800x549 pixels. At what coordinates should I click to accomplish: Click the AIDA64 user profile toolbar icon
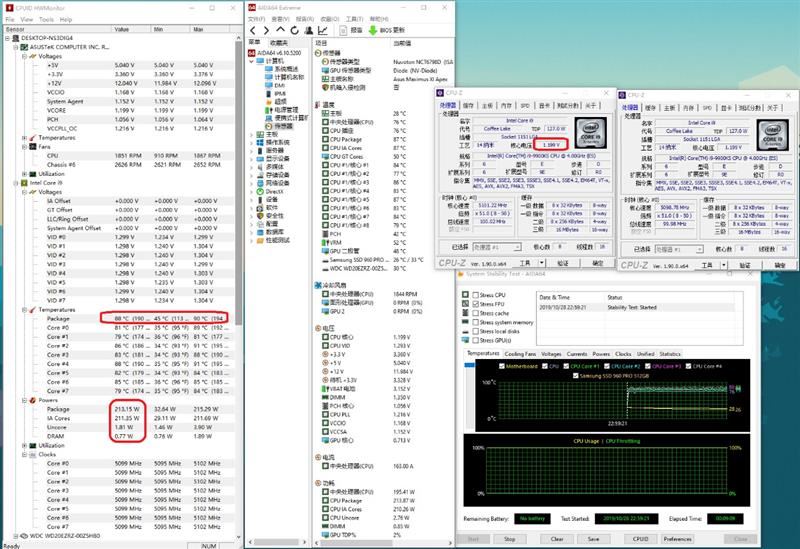click(x=308, y=30)
